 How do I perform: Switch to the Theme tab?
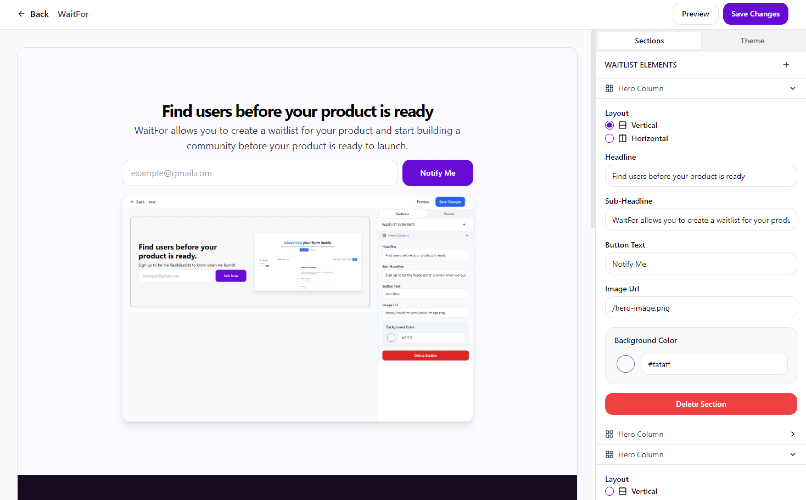click(752, 41)
